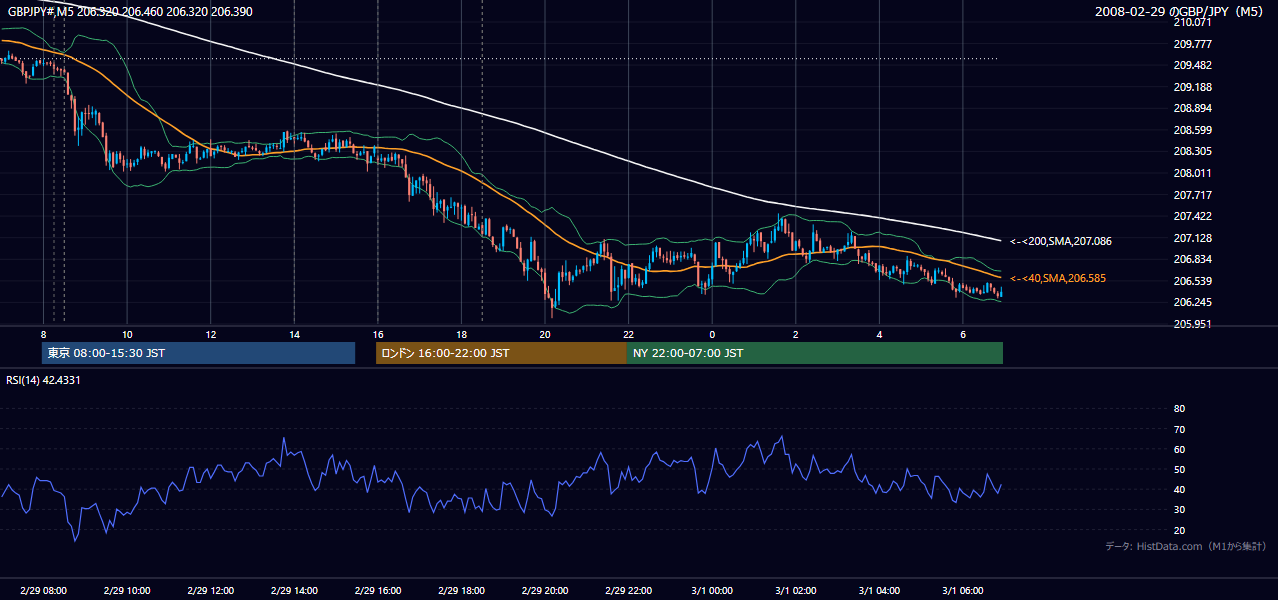The width and height of the screenshot is (1278, 600).
Task: Click the 40 SMA label reading 206.585
Action: tap(1058, 278)
